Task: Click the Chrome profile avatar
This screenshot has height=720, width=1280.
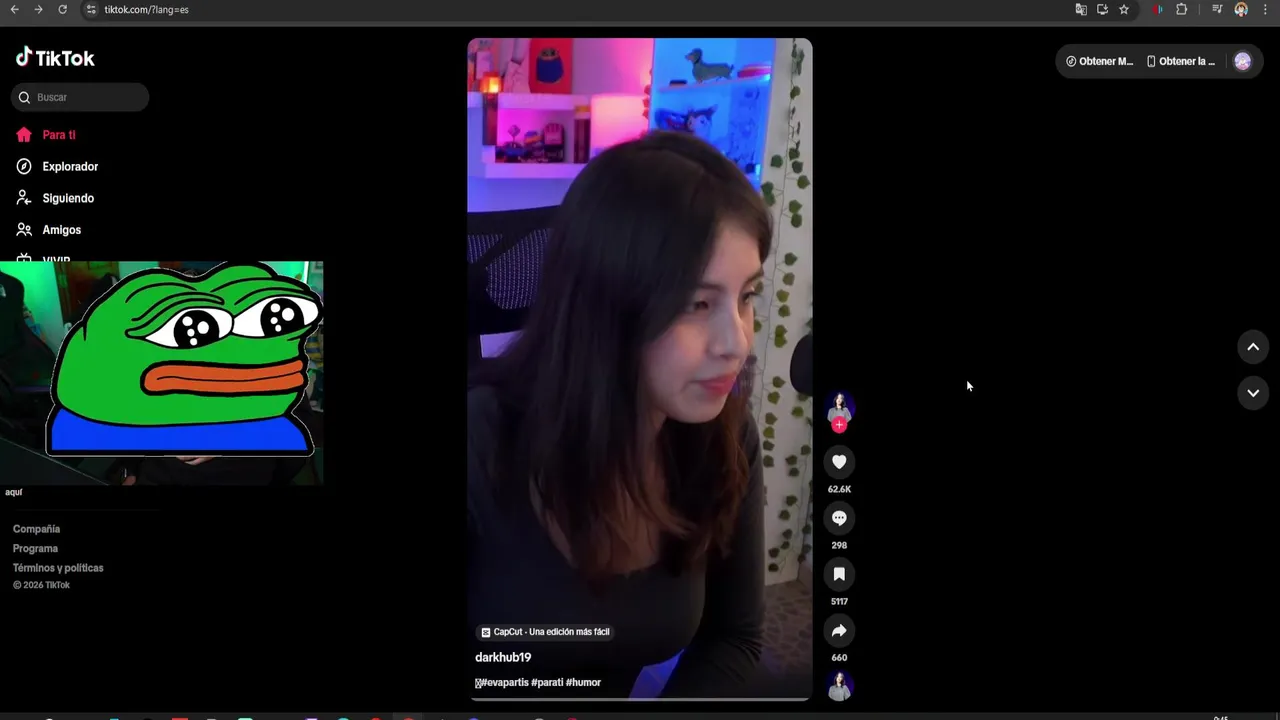Action: pyautogui.click(x=1241, y=9)
